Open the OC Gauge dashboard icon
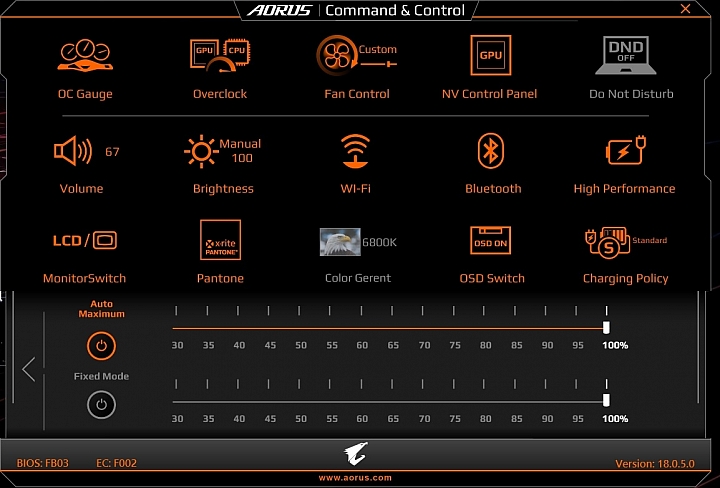The width and height of the screenshot is (720, 488). [85, 55]
